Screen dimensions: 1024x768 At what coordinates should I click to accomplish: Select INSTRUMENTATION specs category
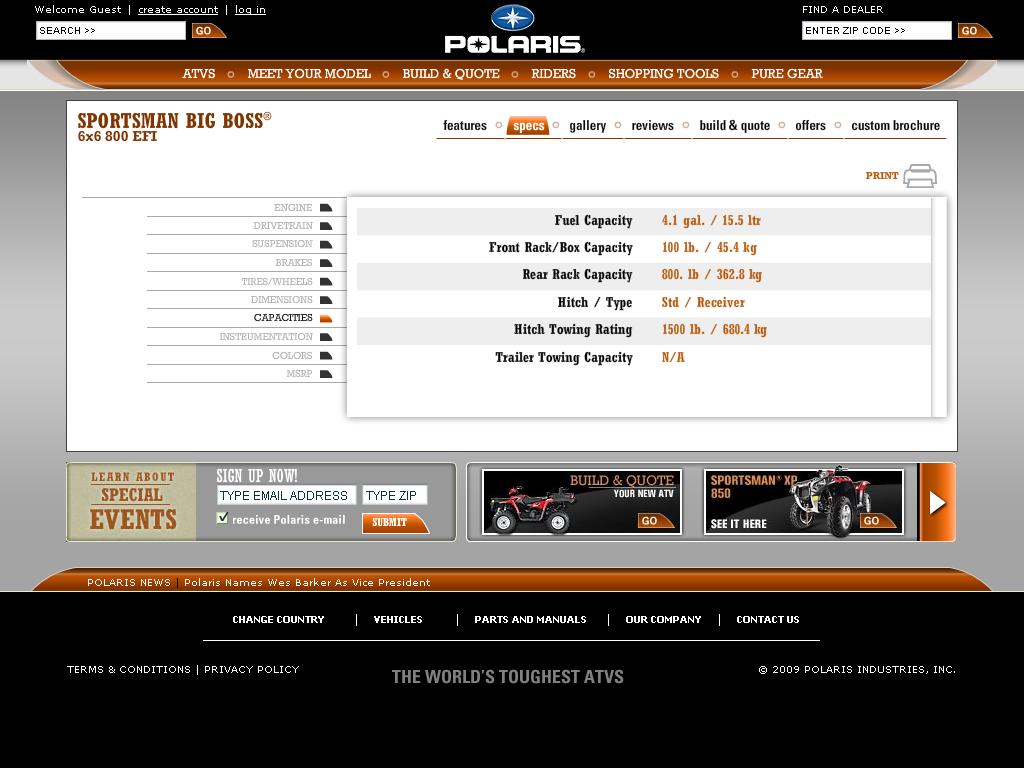tap(266, 337)
